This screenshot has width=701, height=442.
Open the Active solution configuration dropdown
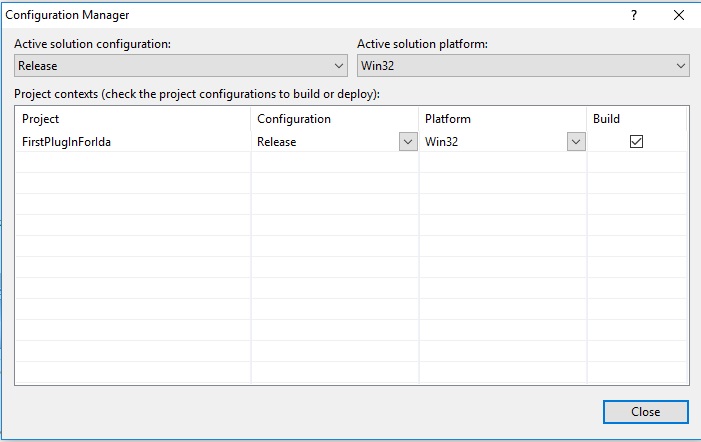tap(181, 66)
